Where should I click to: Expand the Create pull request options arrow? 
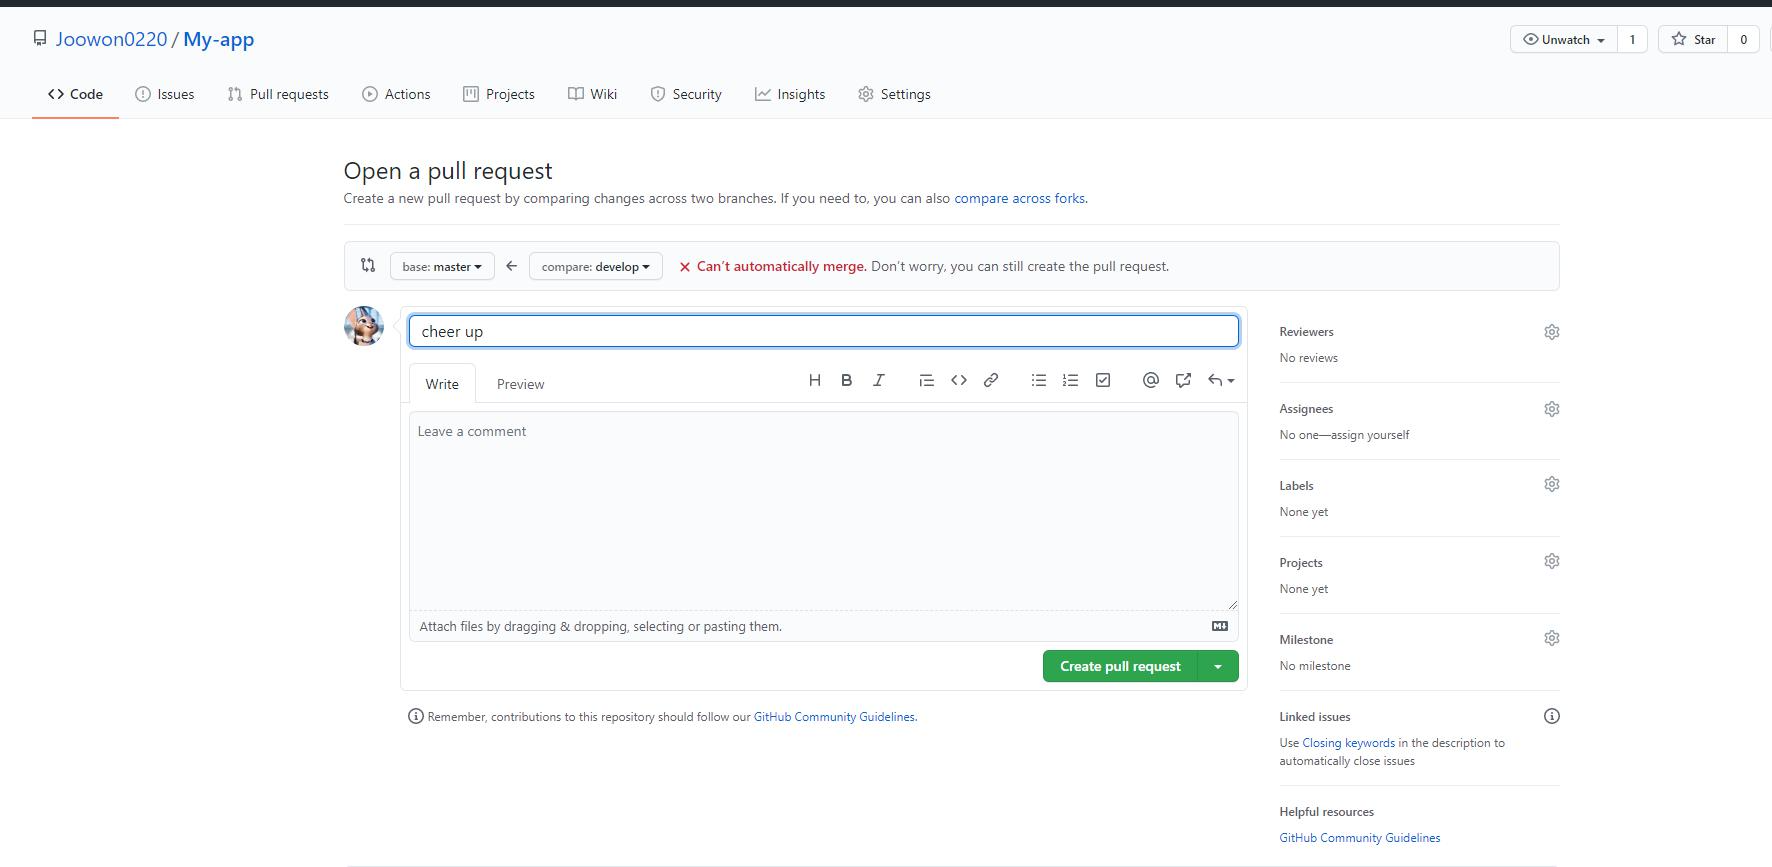[1218, 666]
